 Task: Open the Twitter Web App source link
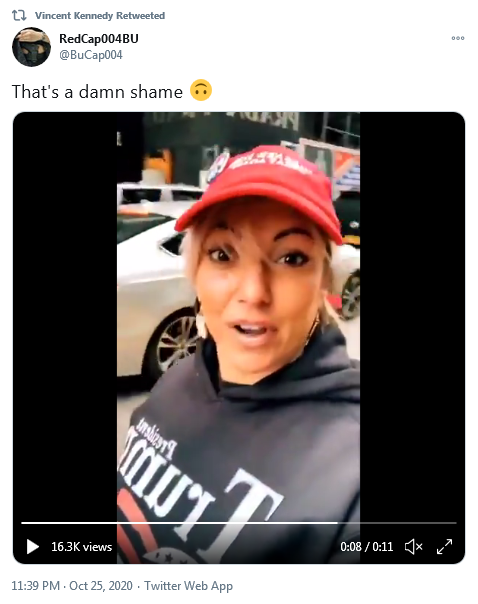(x=188, y=586)
